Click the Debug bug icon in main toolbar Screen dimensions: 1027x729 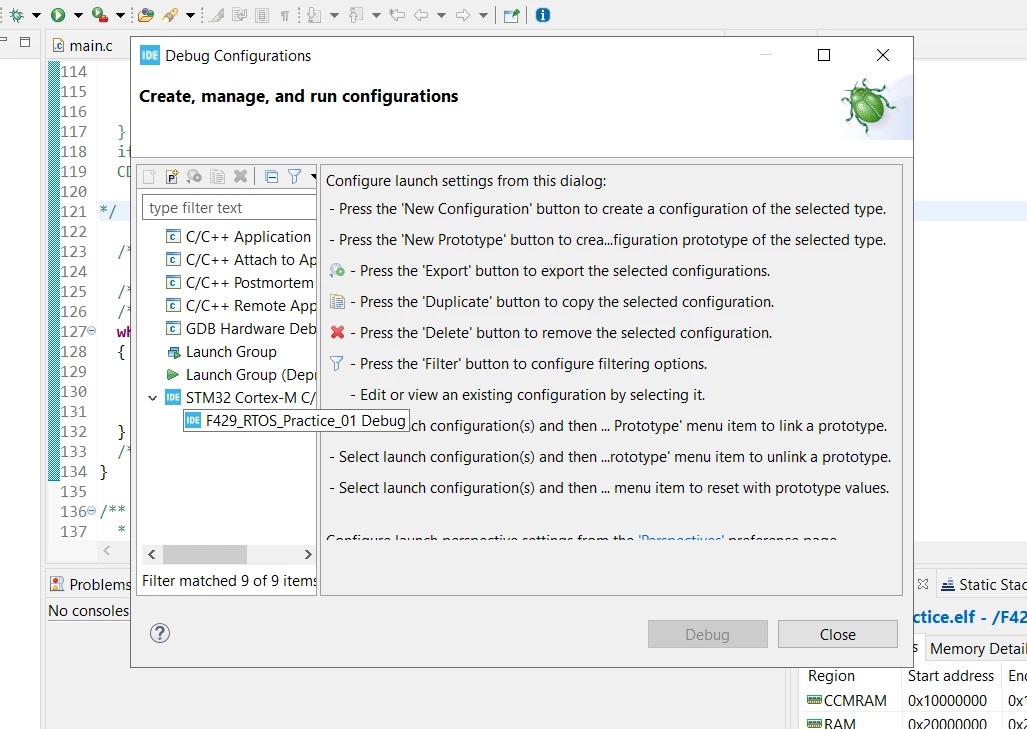(x=16, y=15)
